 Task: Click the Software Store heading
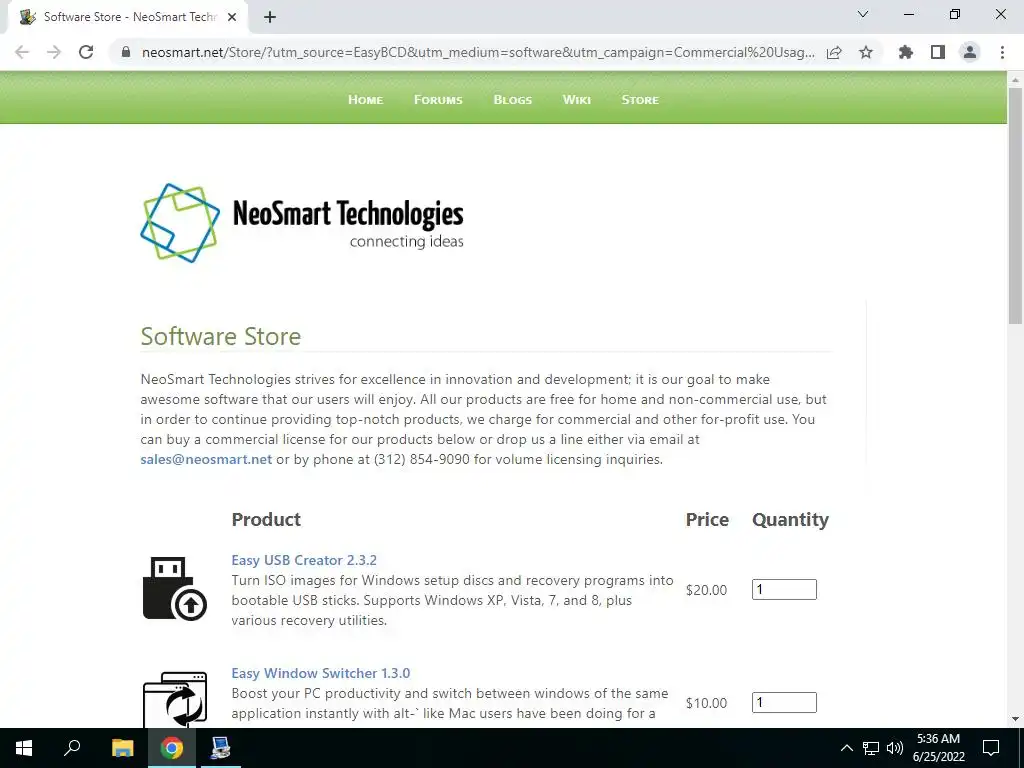221,336
